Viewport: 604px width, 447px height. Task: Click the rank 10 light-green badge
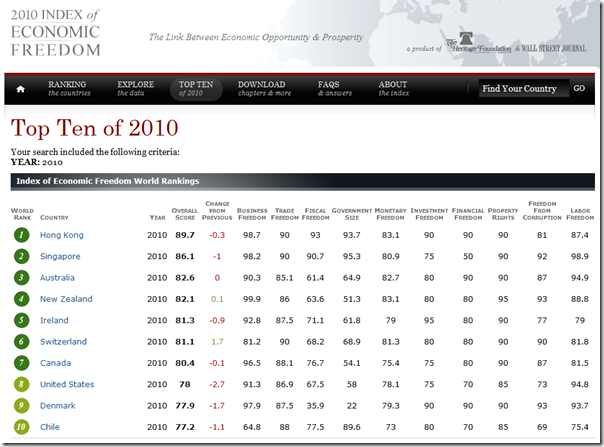click(22, 427)
